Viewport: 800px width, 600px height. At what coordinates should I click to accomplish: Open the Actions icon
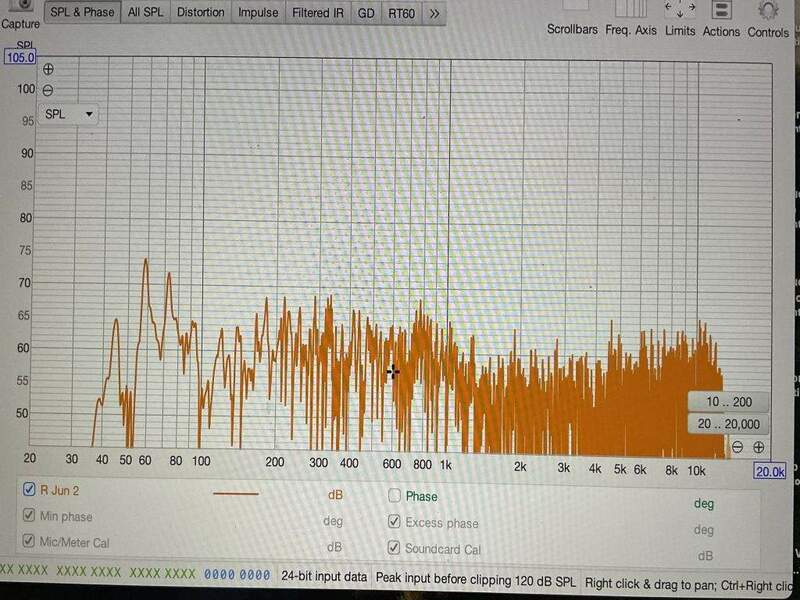721,10
